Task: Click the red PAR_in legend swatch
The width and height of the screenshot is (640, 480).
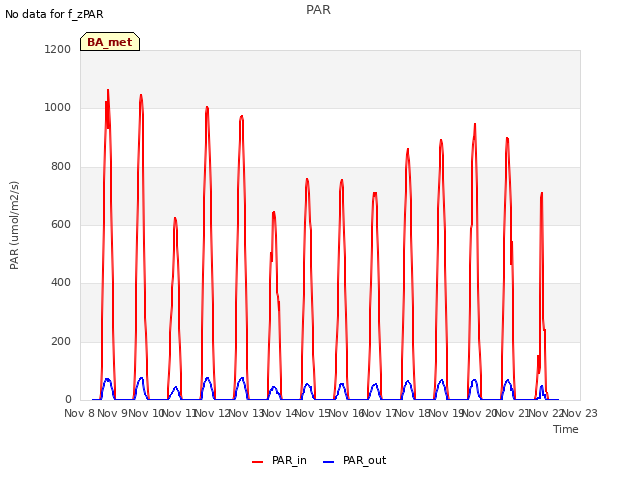Action: coord(258,462)
